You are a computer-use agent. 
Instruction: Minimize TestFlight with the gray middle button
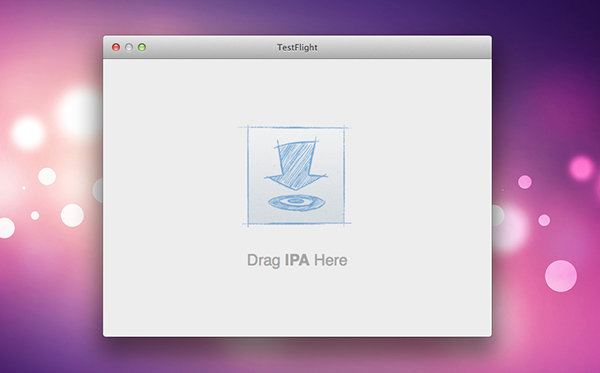click(x=129, y=47)
